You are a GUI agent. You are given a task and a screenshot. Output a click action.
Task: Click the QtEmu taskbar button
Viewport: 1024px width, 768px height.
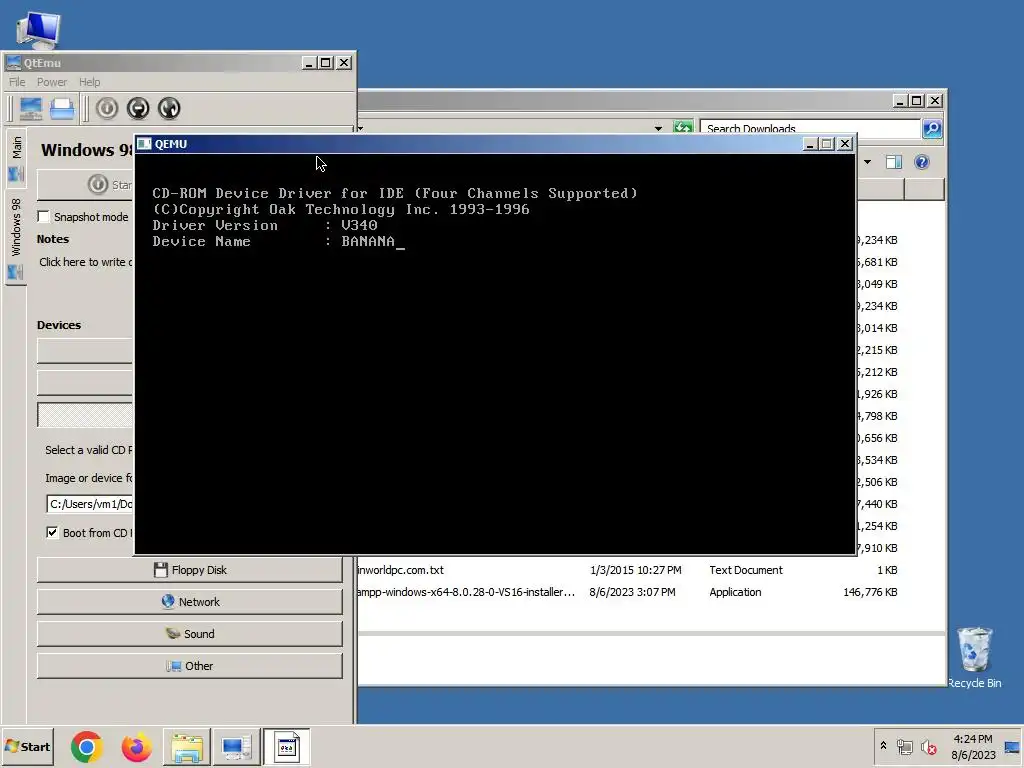point(236,747)
